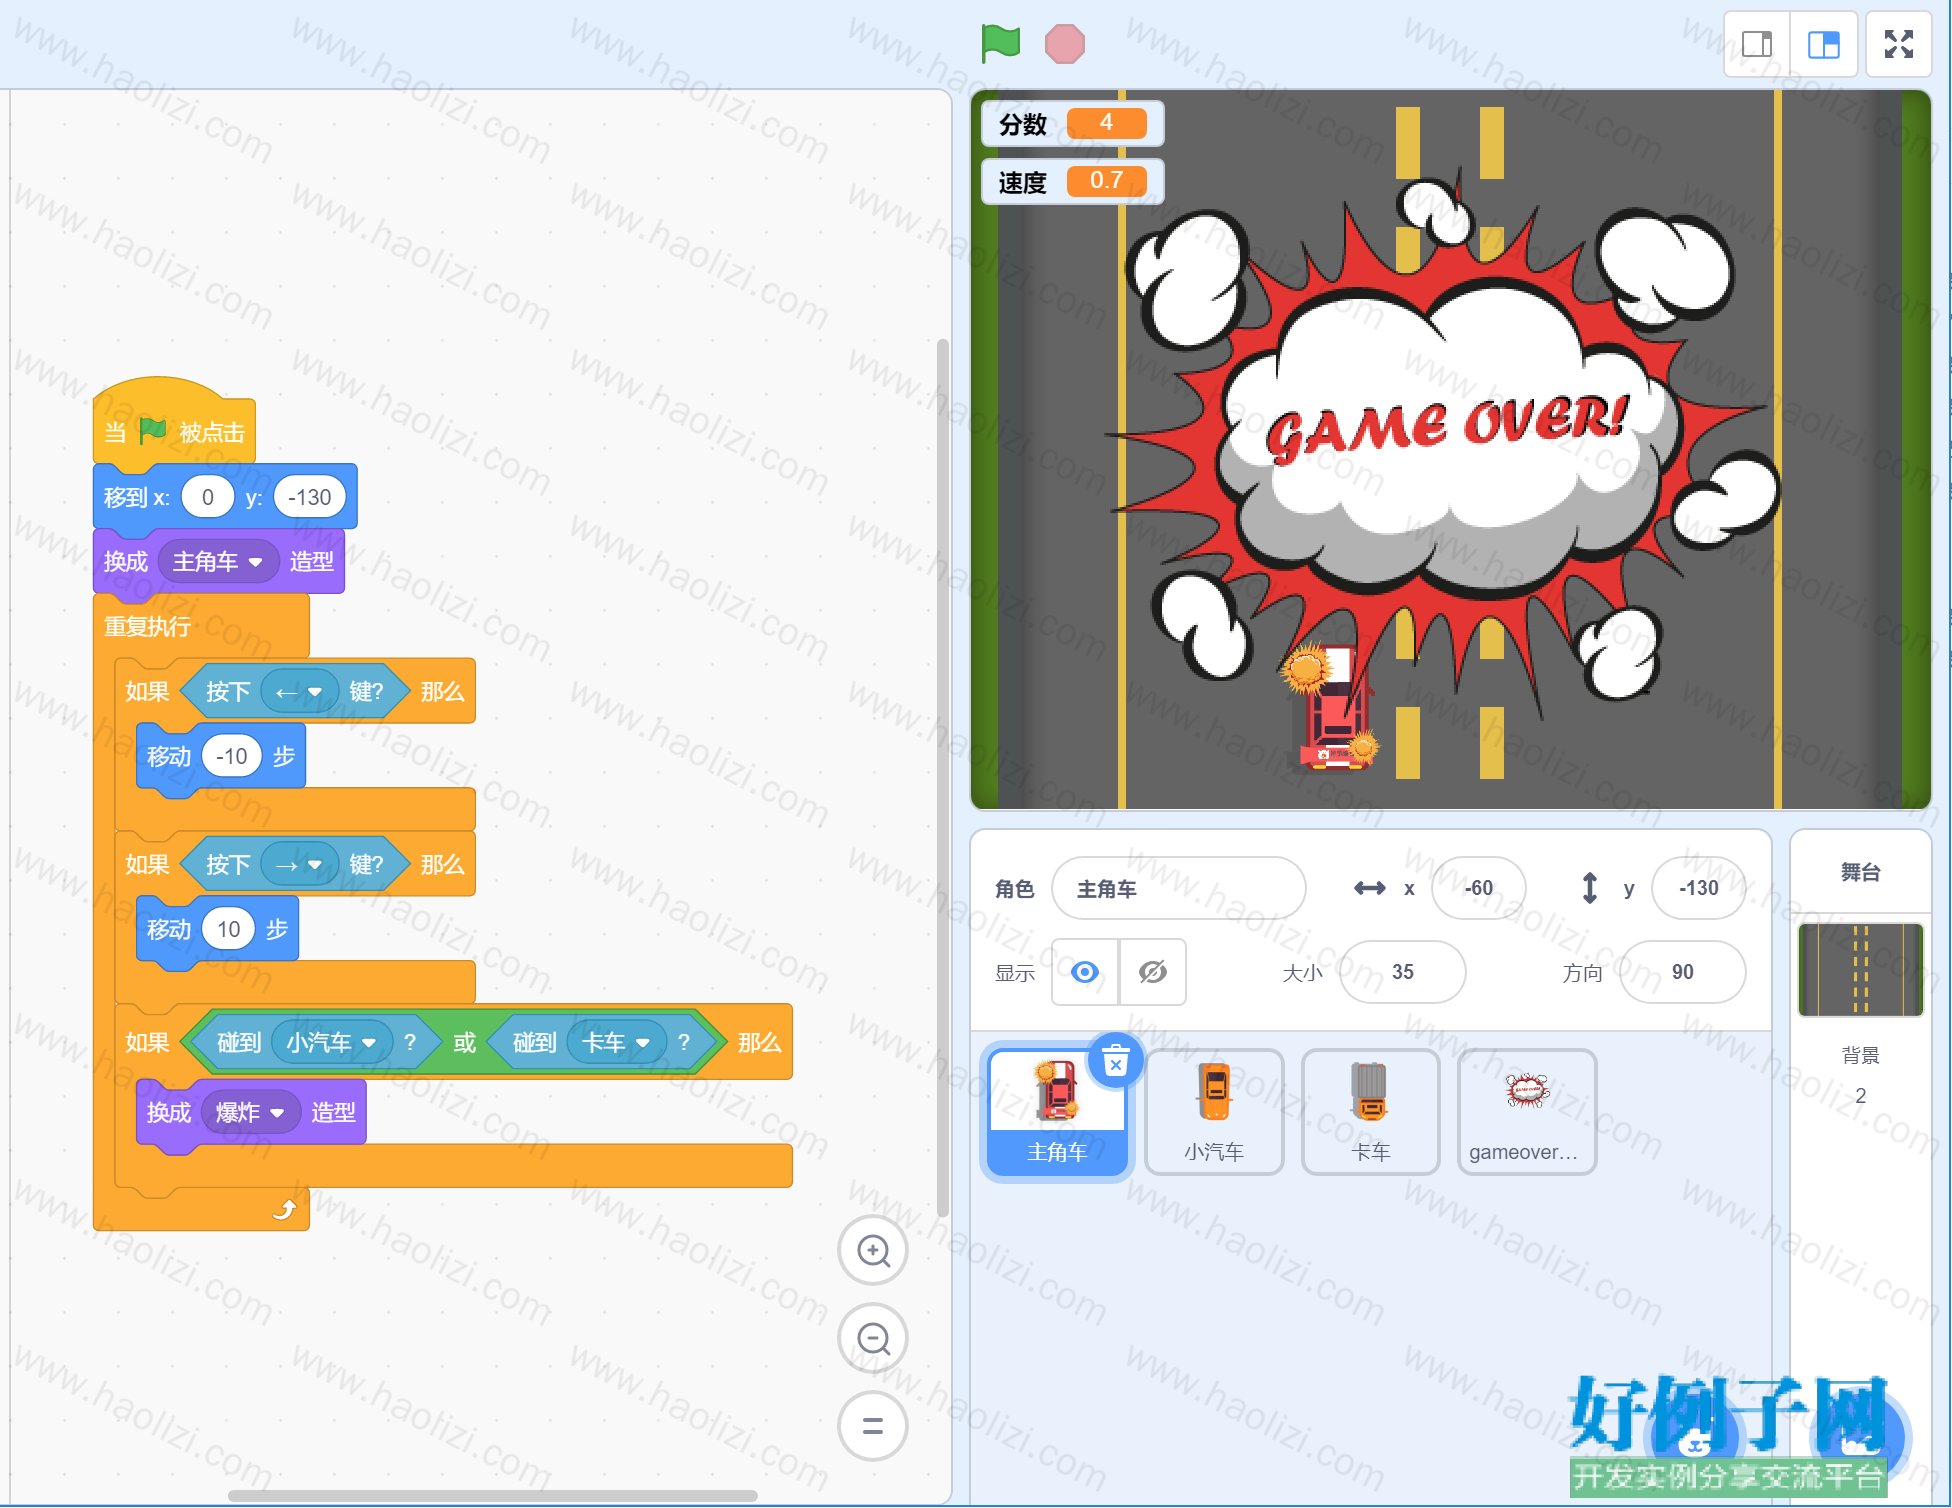Screen dimensions: 1952x1508
Task: Edit the sprite x position field
Action: [x=1478, y=888]
